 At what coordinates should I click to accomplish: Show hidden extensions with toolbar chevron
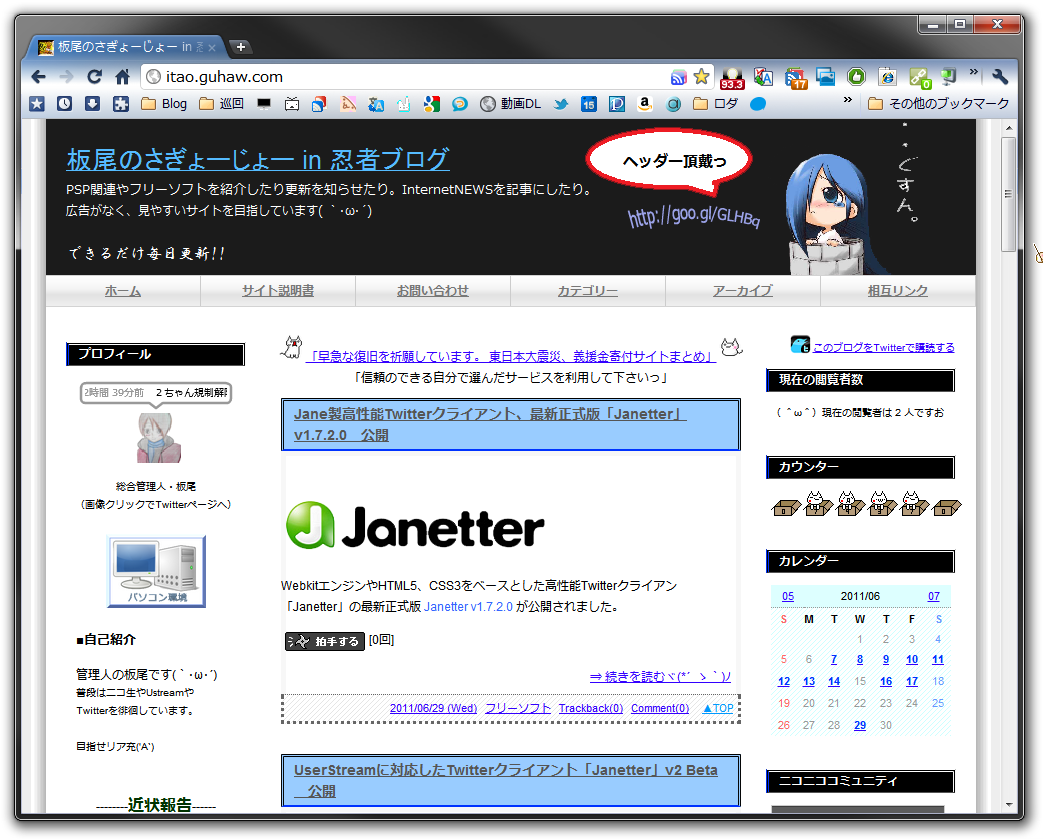coord(974,72)
